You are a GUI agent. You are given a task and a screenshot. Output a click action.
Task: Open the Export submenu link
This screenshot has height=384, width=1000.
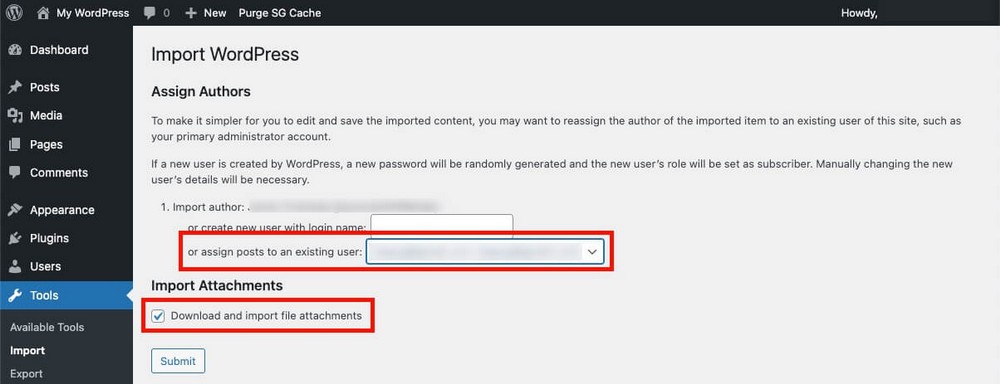(x=27, y=374)
